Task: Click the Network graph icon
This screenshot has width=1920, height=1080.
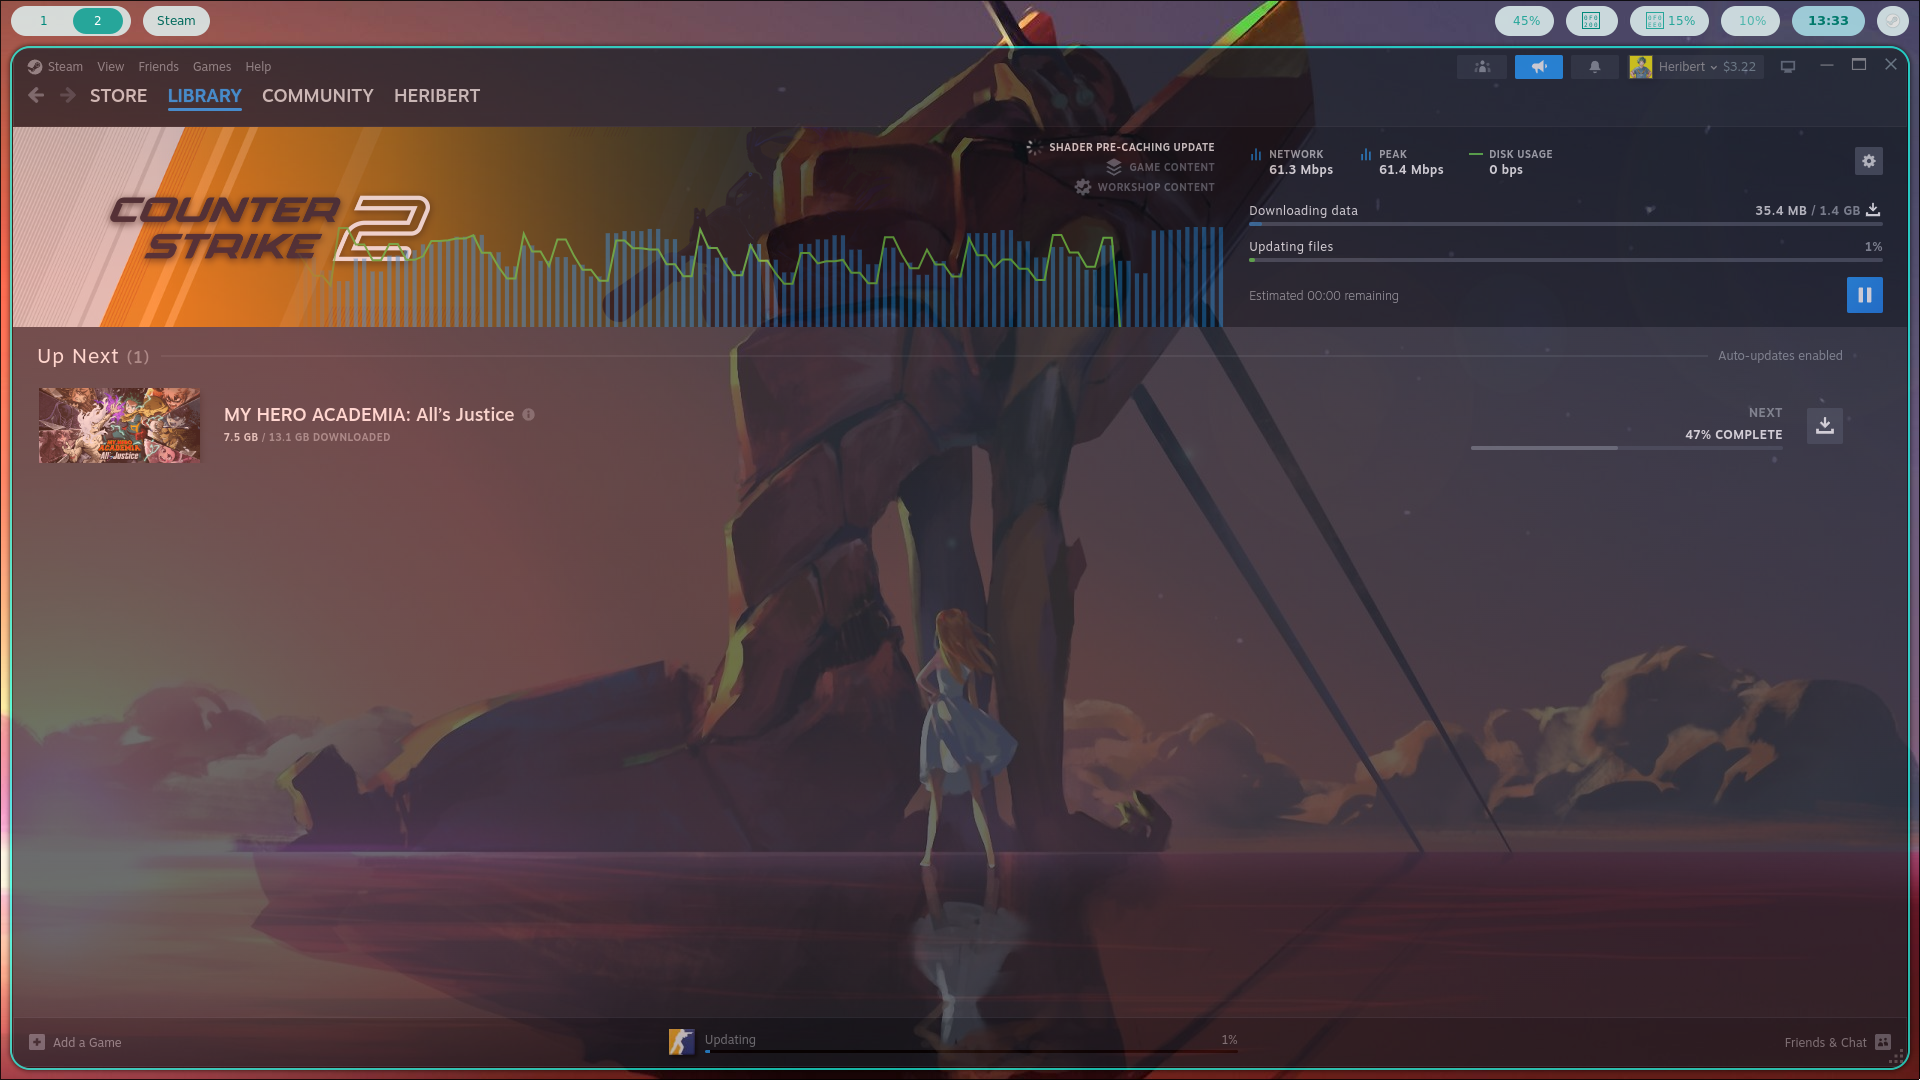Action: click(1256, 154)
